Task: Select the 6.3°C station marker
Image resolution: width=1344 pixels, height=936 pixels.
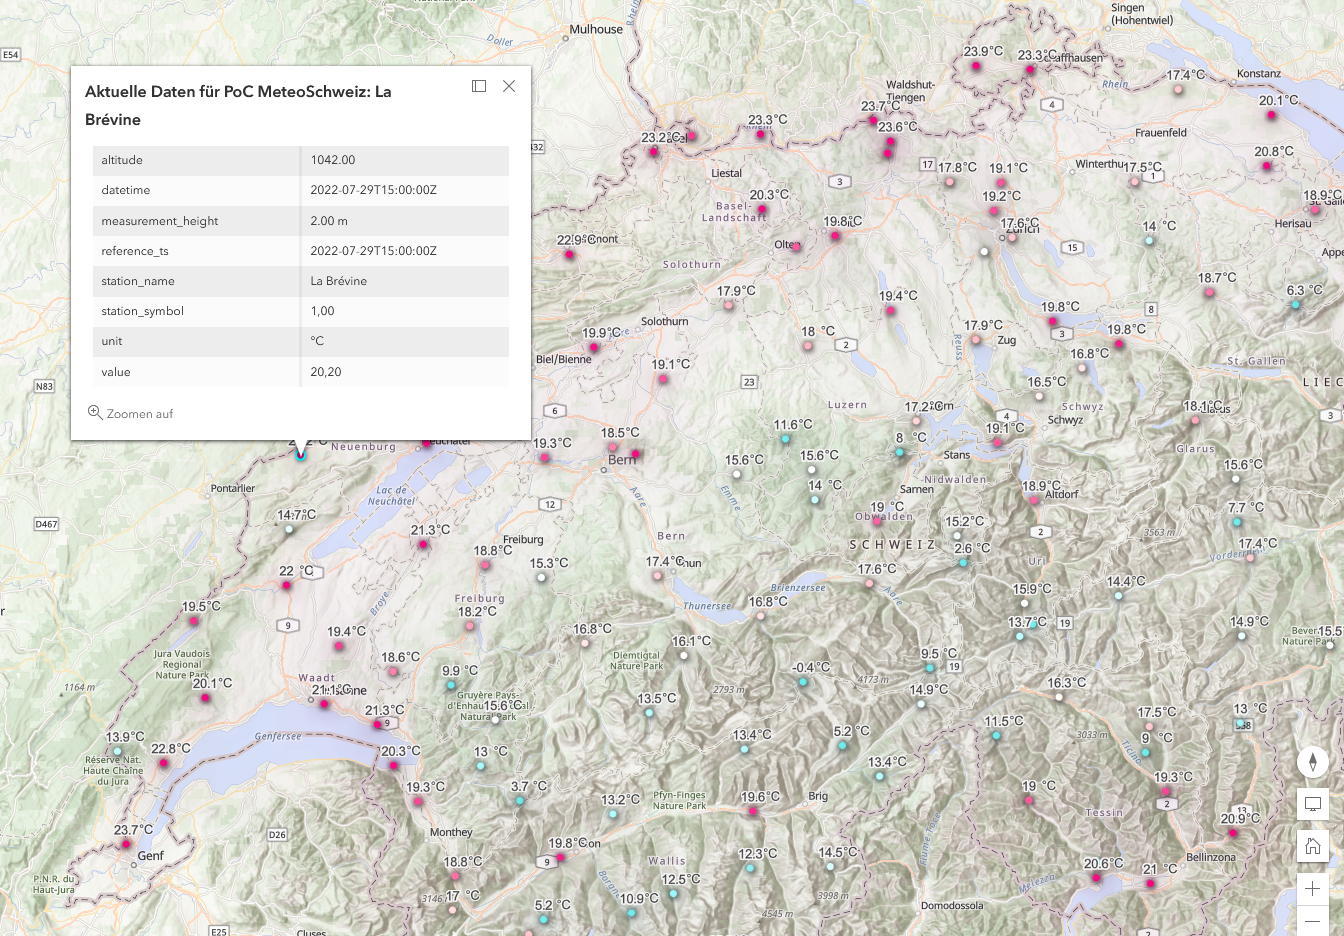Action: pos(1295,304)
